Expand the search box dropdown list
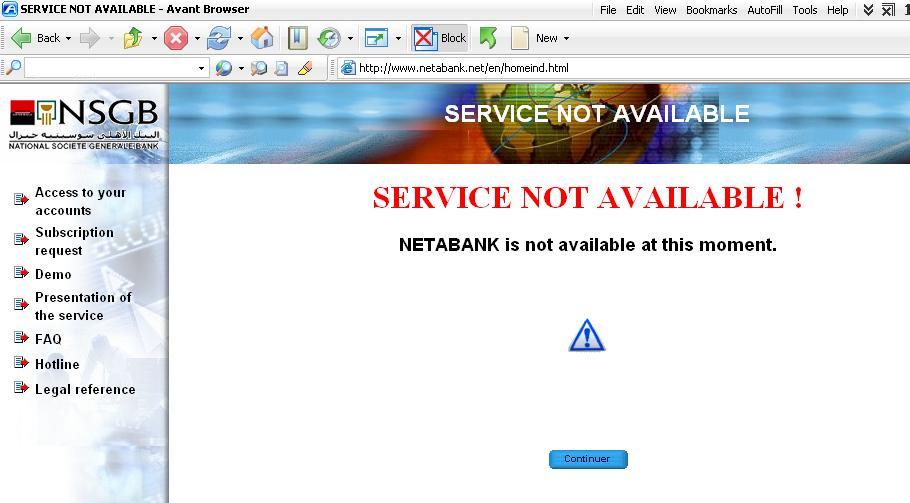910x503 pixels. pos(202,68)
